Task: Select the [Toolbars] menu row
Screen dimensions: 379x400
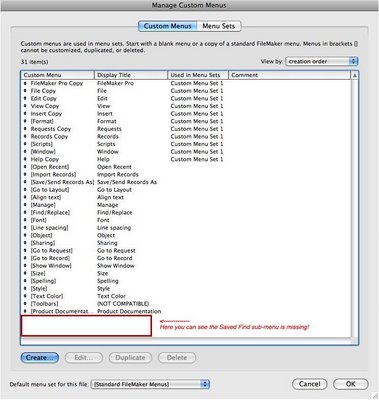Action: tap(186, 304)
